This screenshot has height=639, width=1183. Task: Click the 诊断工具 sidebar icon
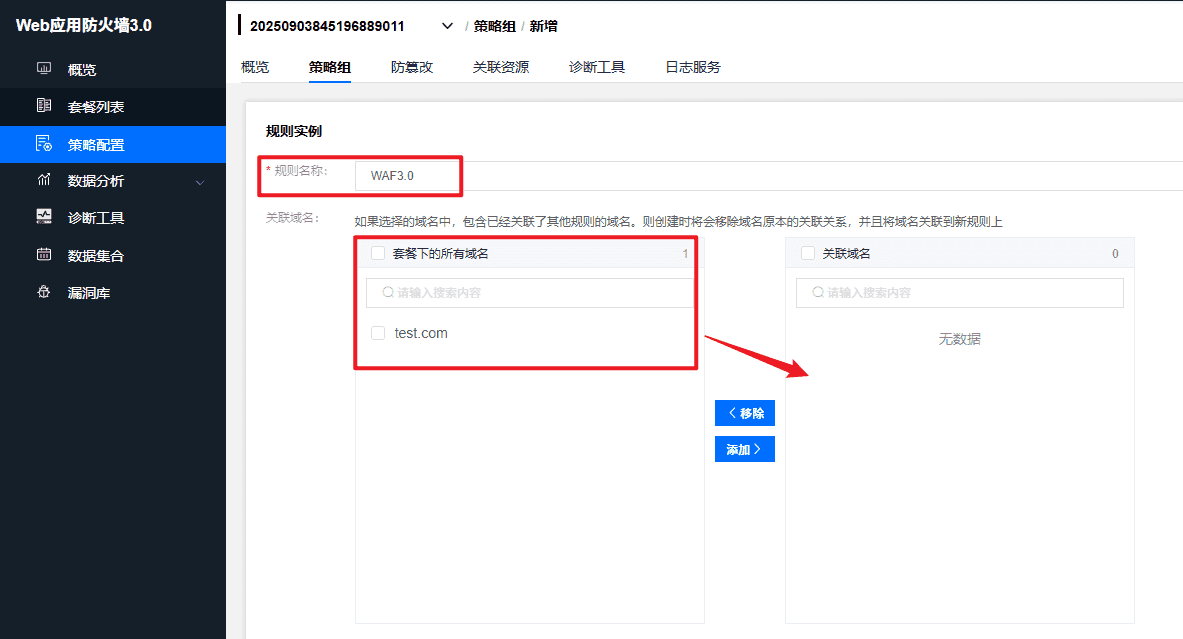tap(44, 217)
